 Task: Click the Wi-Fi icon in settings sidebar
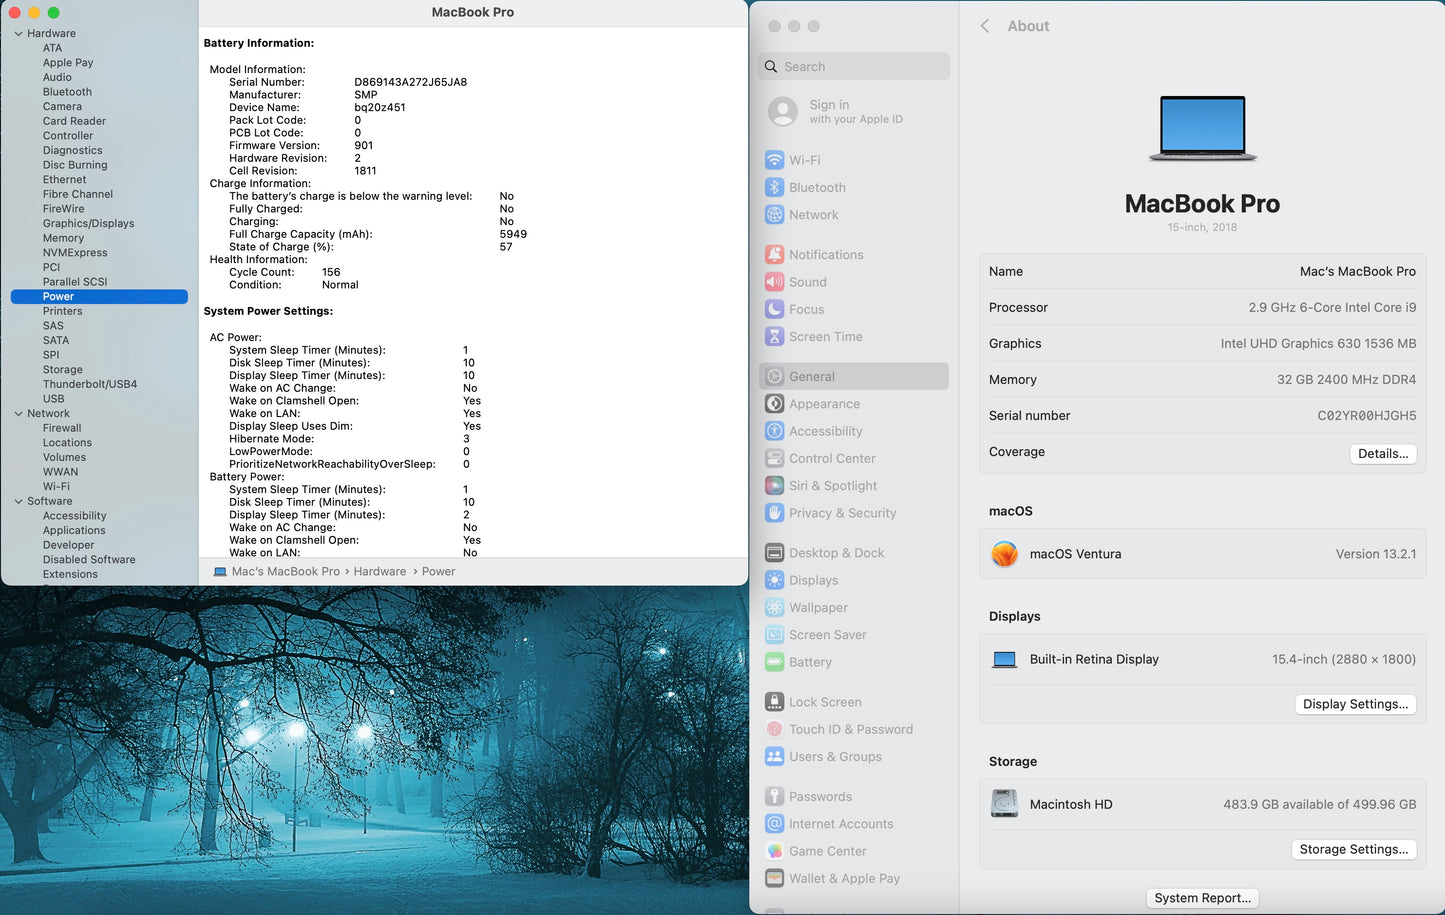pos(774,160)
